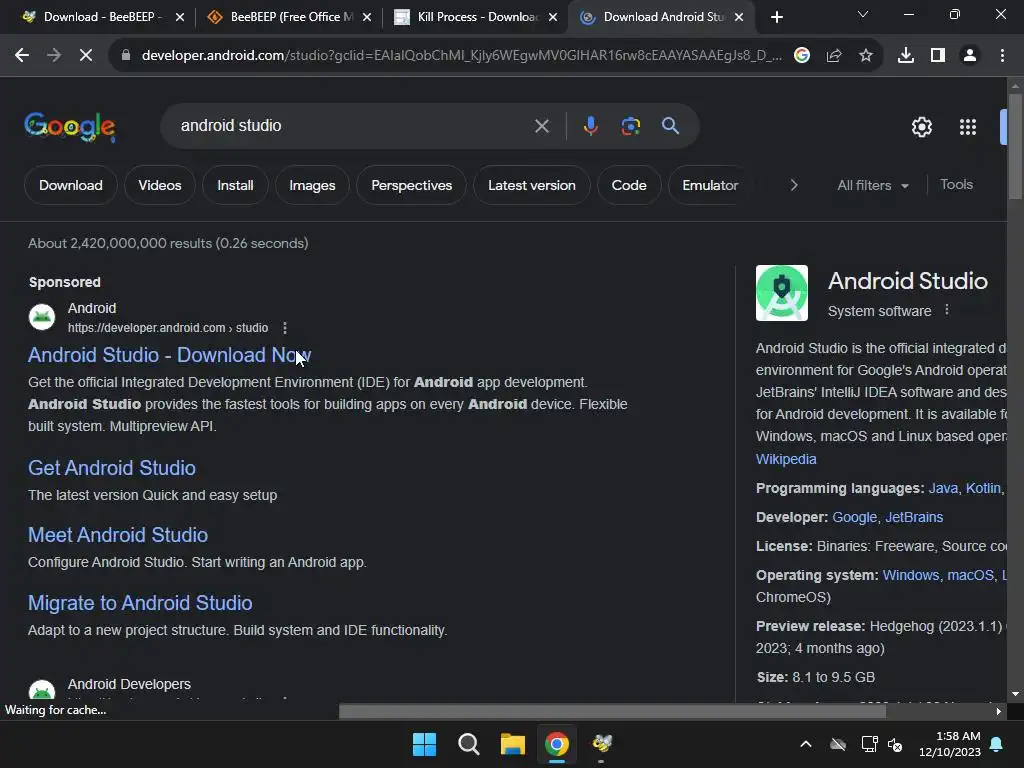Open the Chrome three-dot menu
The height and width of the screenshot is (768, 1024).
[x=1002, y=56]
